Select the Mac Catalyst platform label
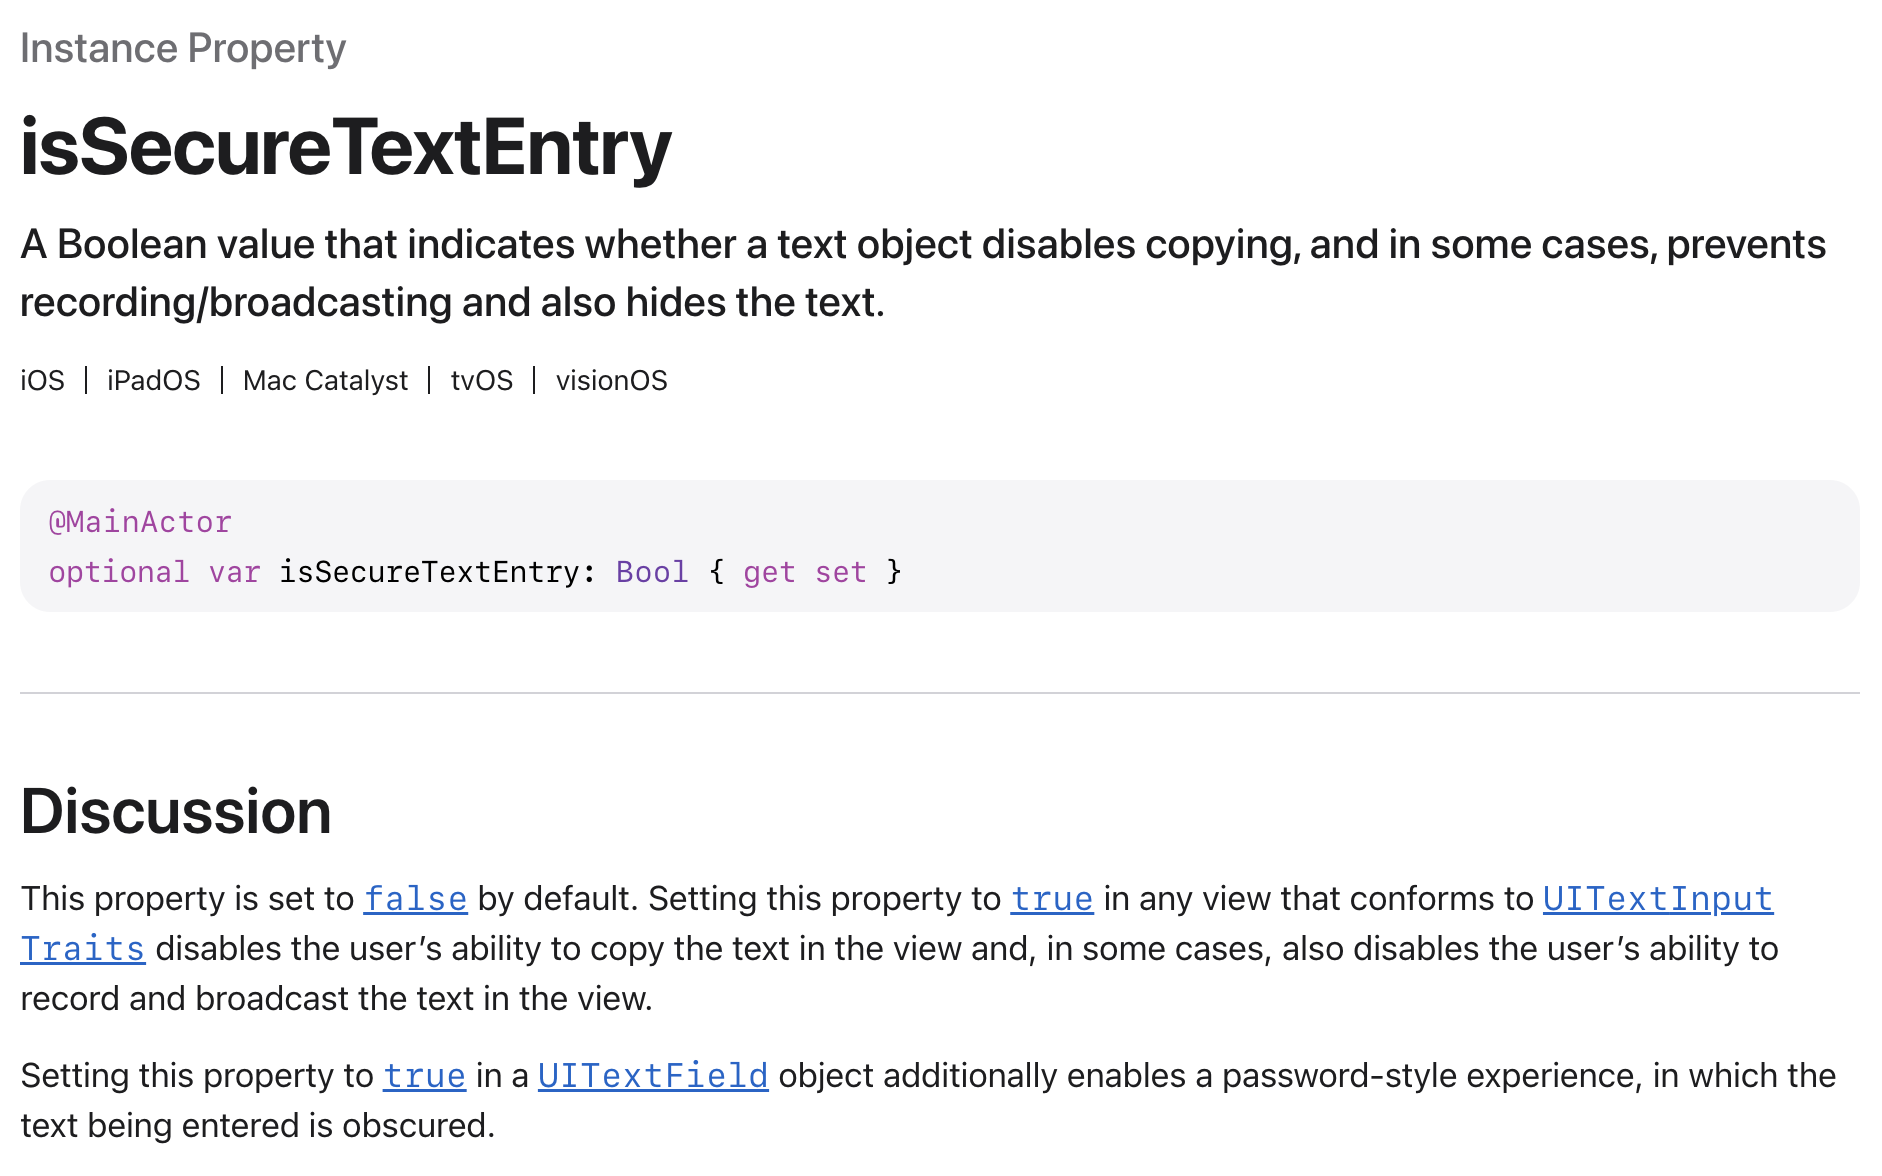This screenshot has height=1176, width=1882. point(325,381)
